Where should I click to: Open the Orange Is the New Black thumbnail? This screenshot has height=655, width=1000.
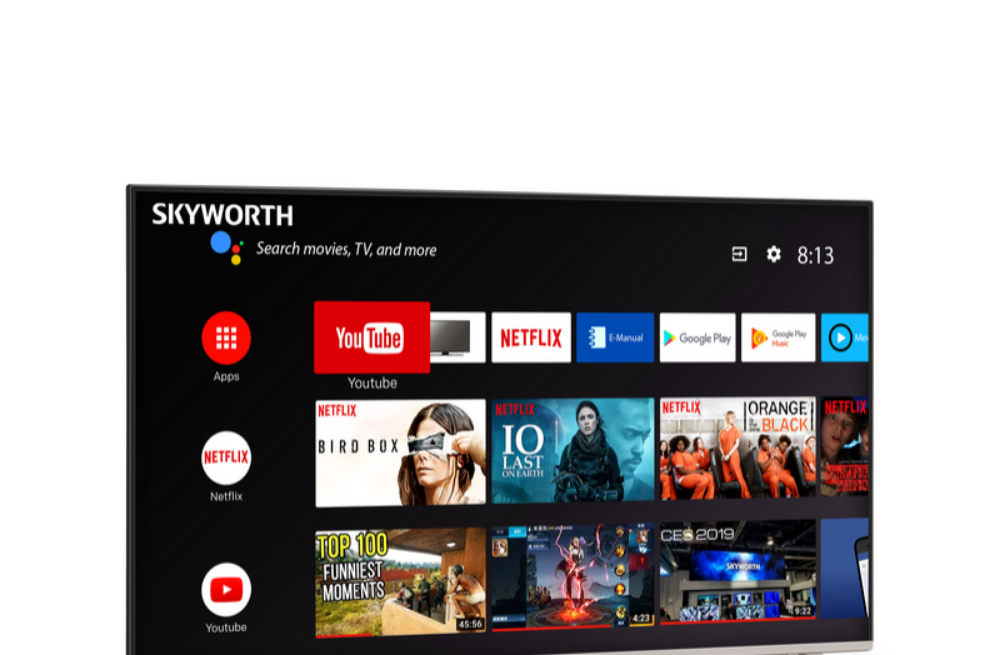click(738, 448)
